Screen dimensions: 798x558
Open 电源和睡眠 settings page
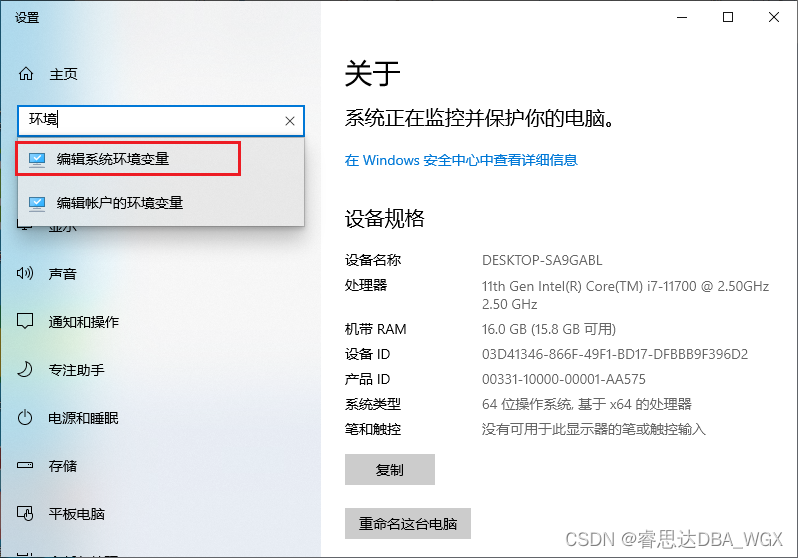click(x=83, y=418)
